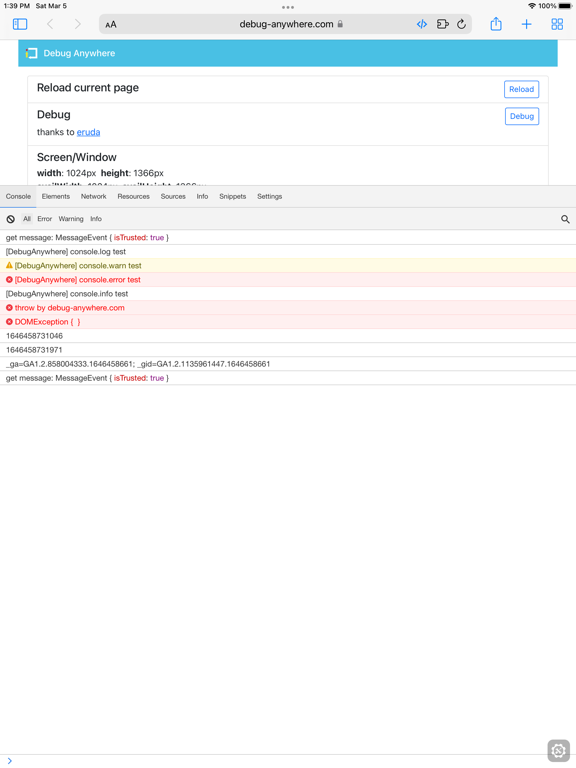This screenshot has height=768, width=576.
Task: Open the AA reader view menu
Action: pos(111,24)
